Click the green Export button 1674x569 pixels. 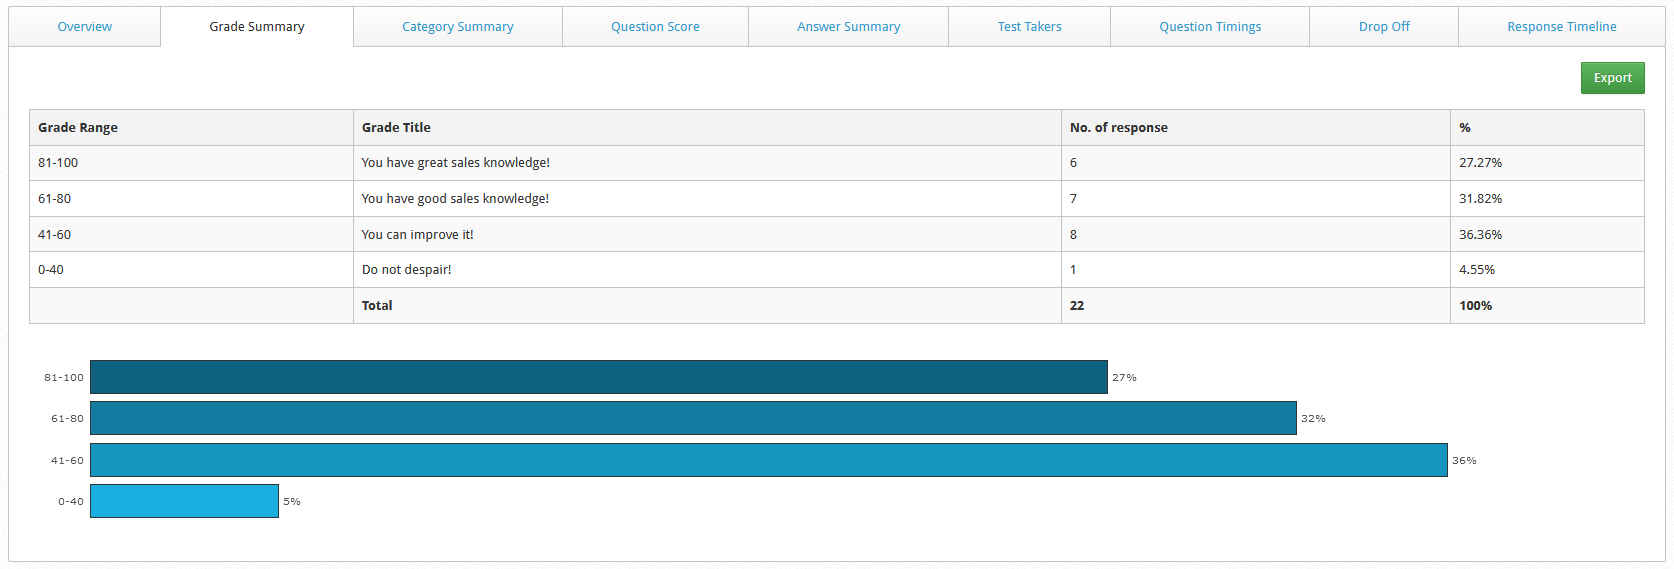pyautogui.click(x=1612, y=78)
